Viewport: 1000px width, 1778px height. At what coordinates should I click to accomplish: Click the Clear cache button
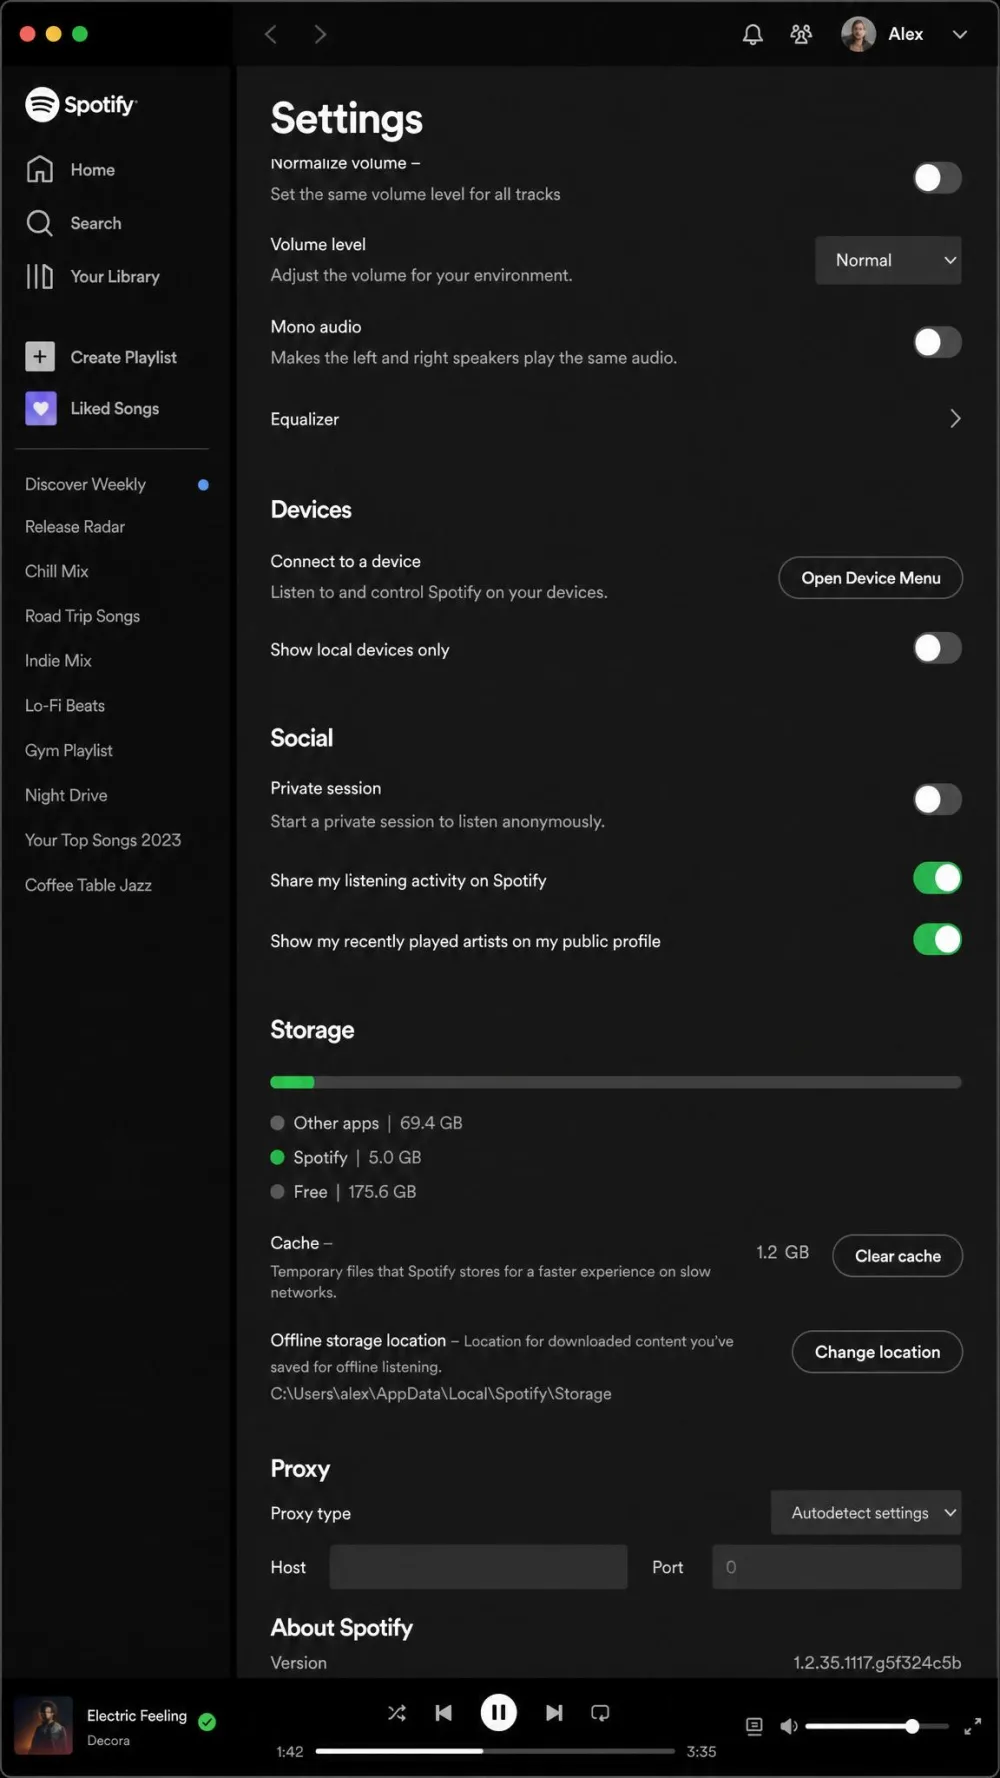click(x=898, y=1256)
